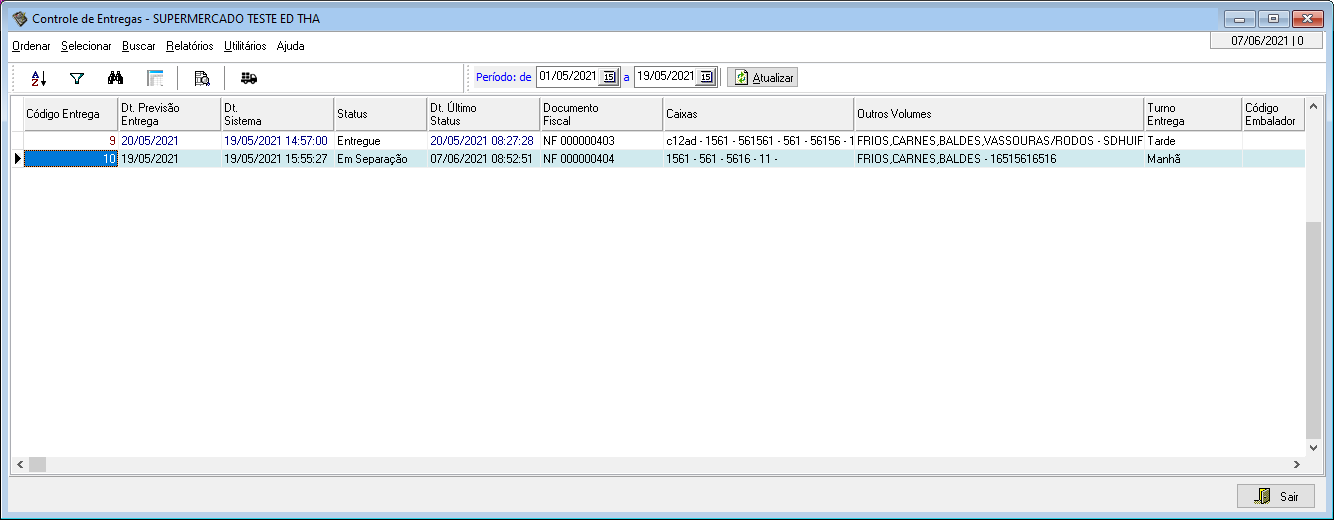Open the Utilitários menu
Viewport: 1334px width, 520px height.
245,46
